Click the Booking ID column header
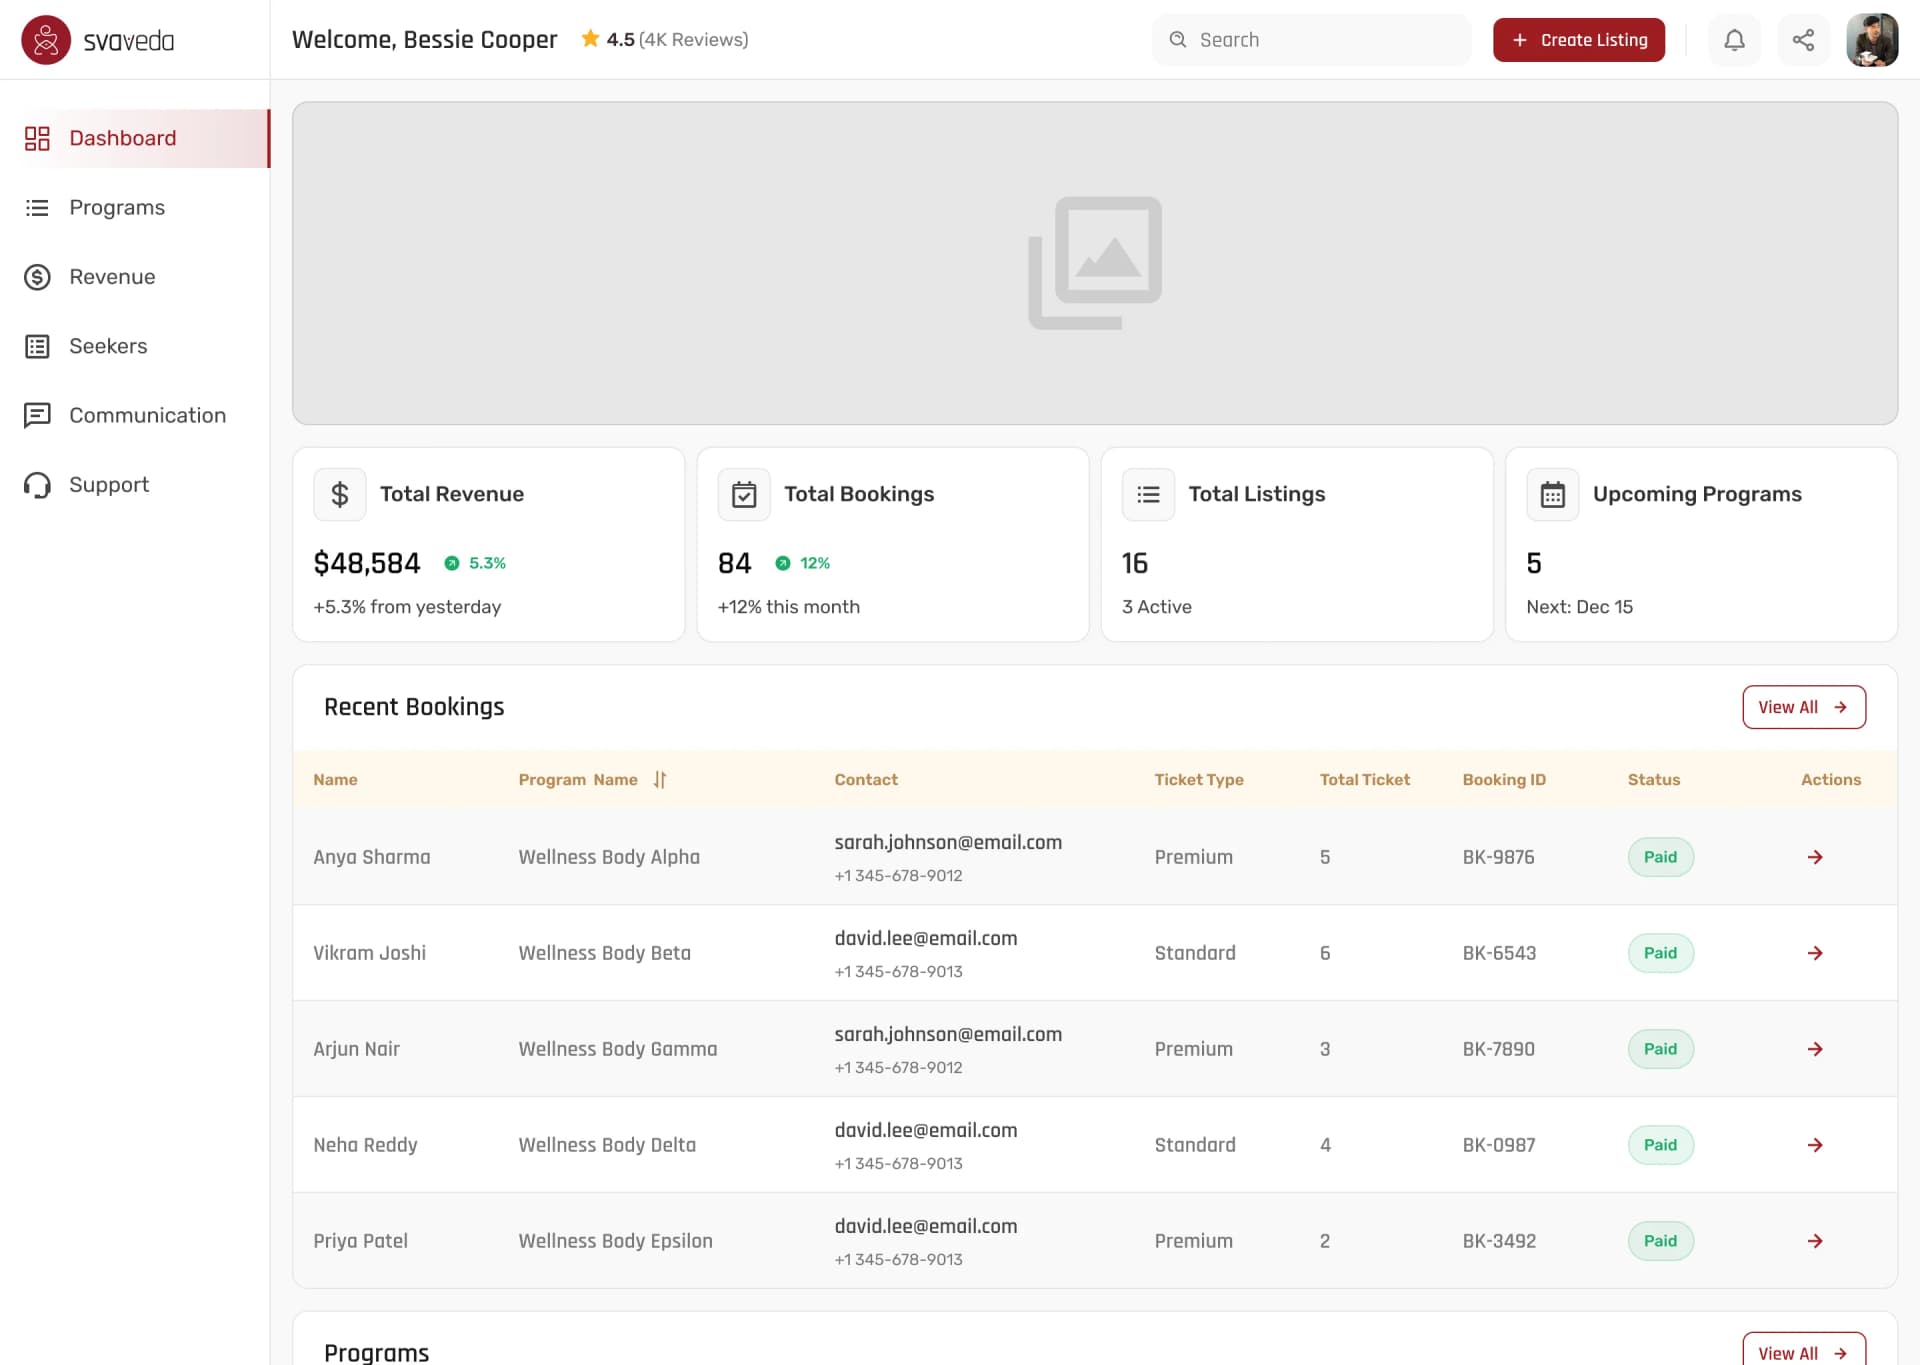 pos(1504,780)
